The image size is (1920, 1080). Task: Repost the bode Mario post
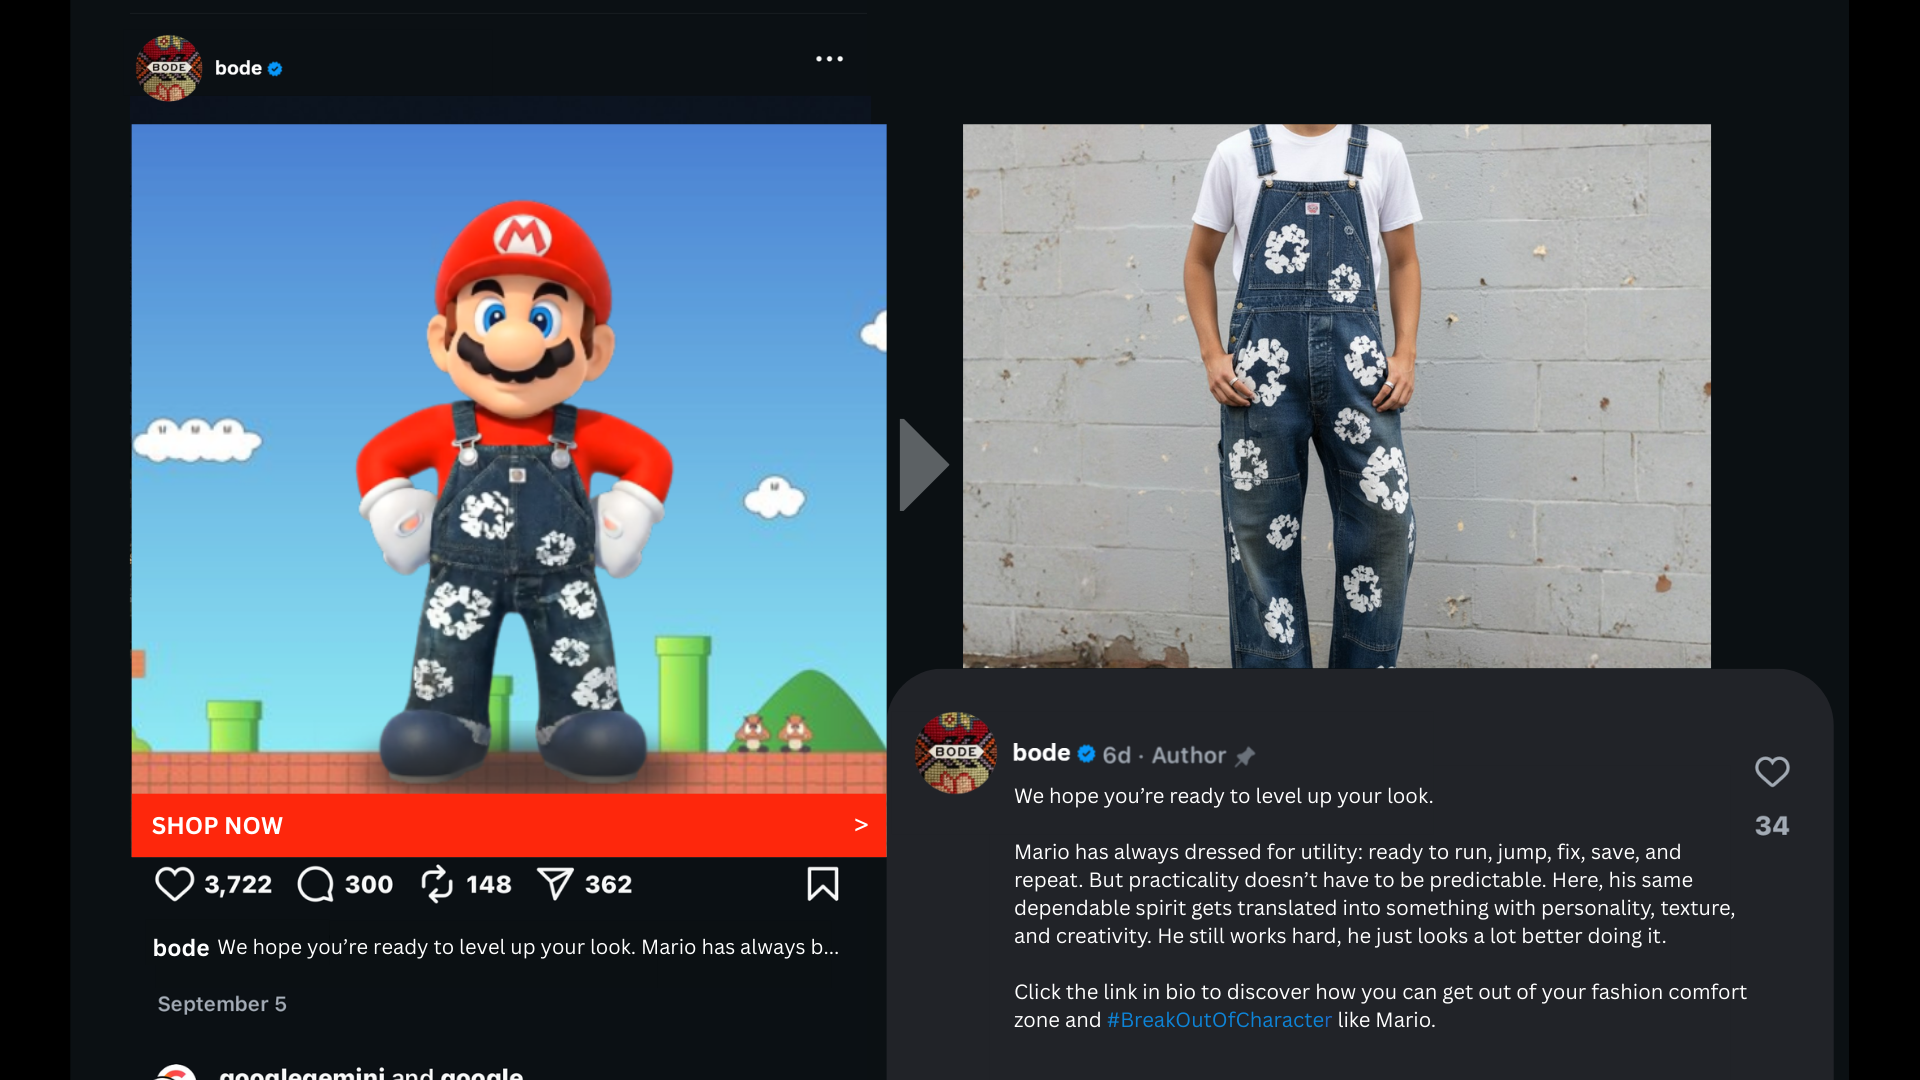pyautogui.click(x=437, y=884)
